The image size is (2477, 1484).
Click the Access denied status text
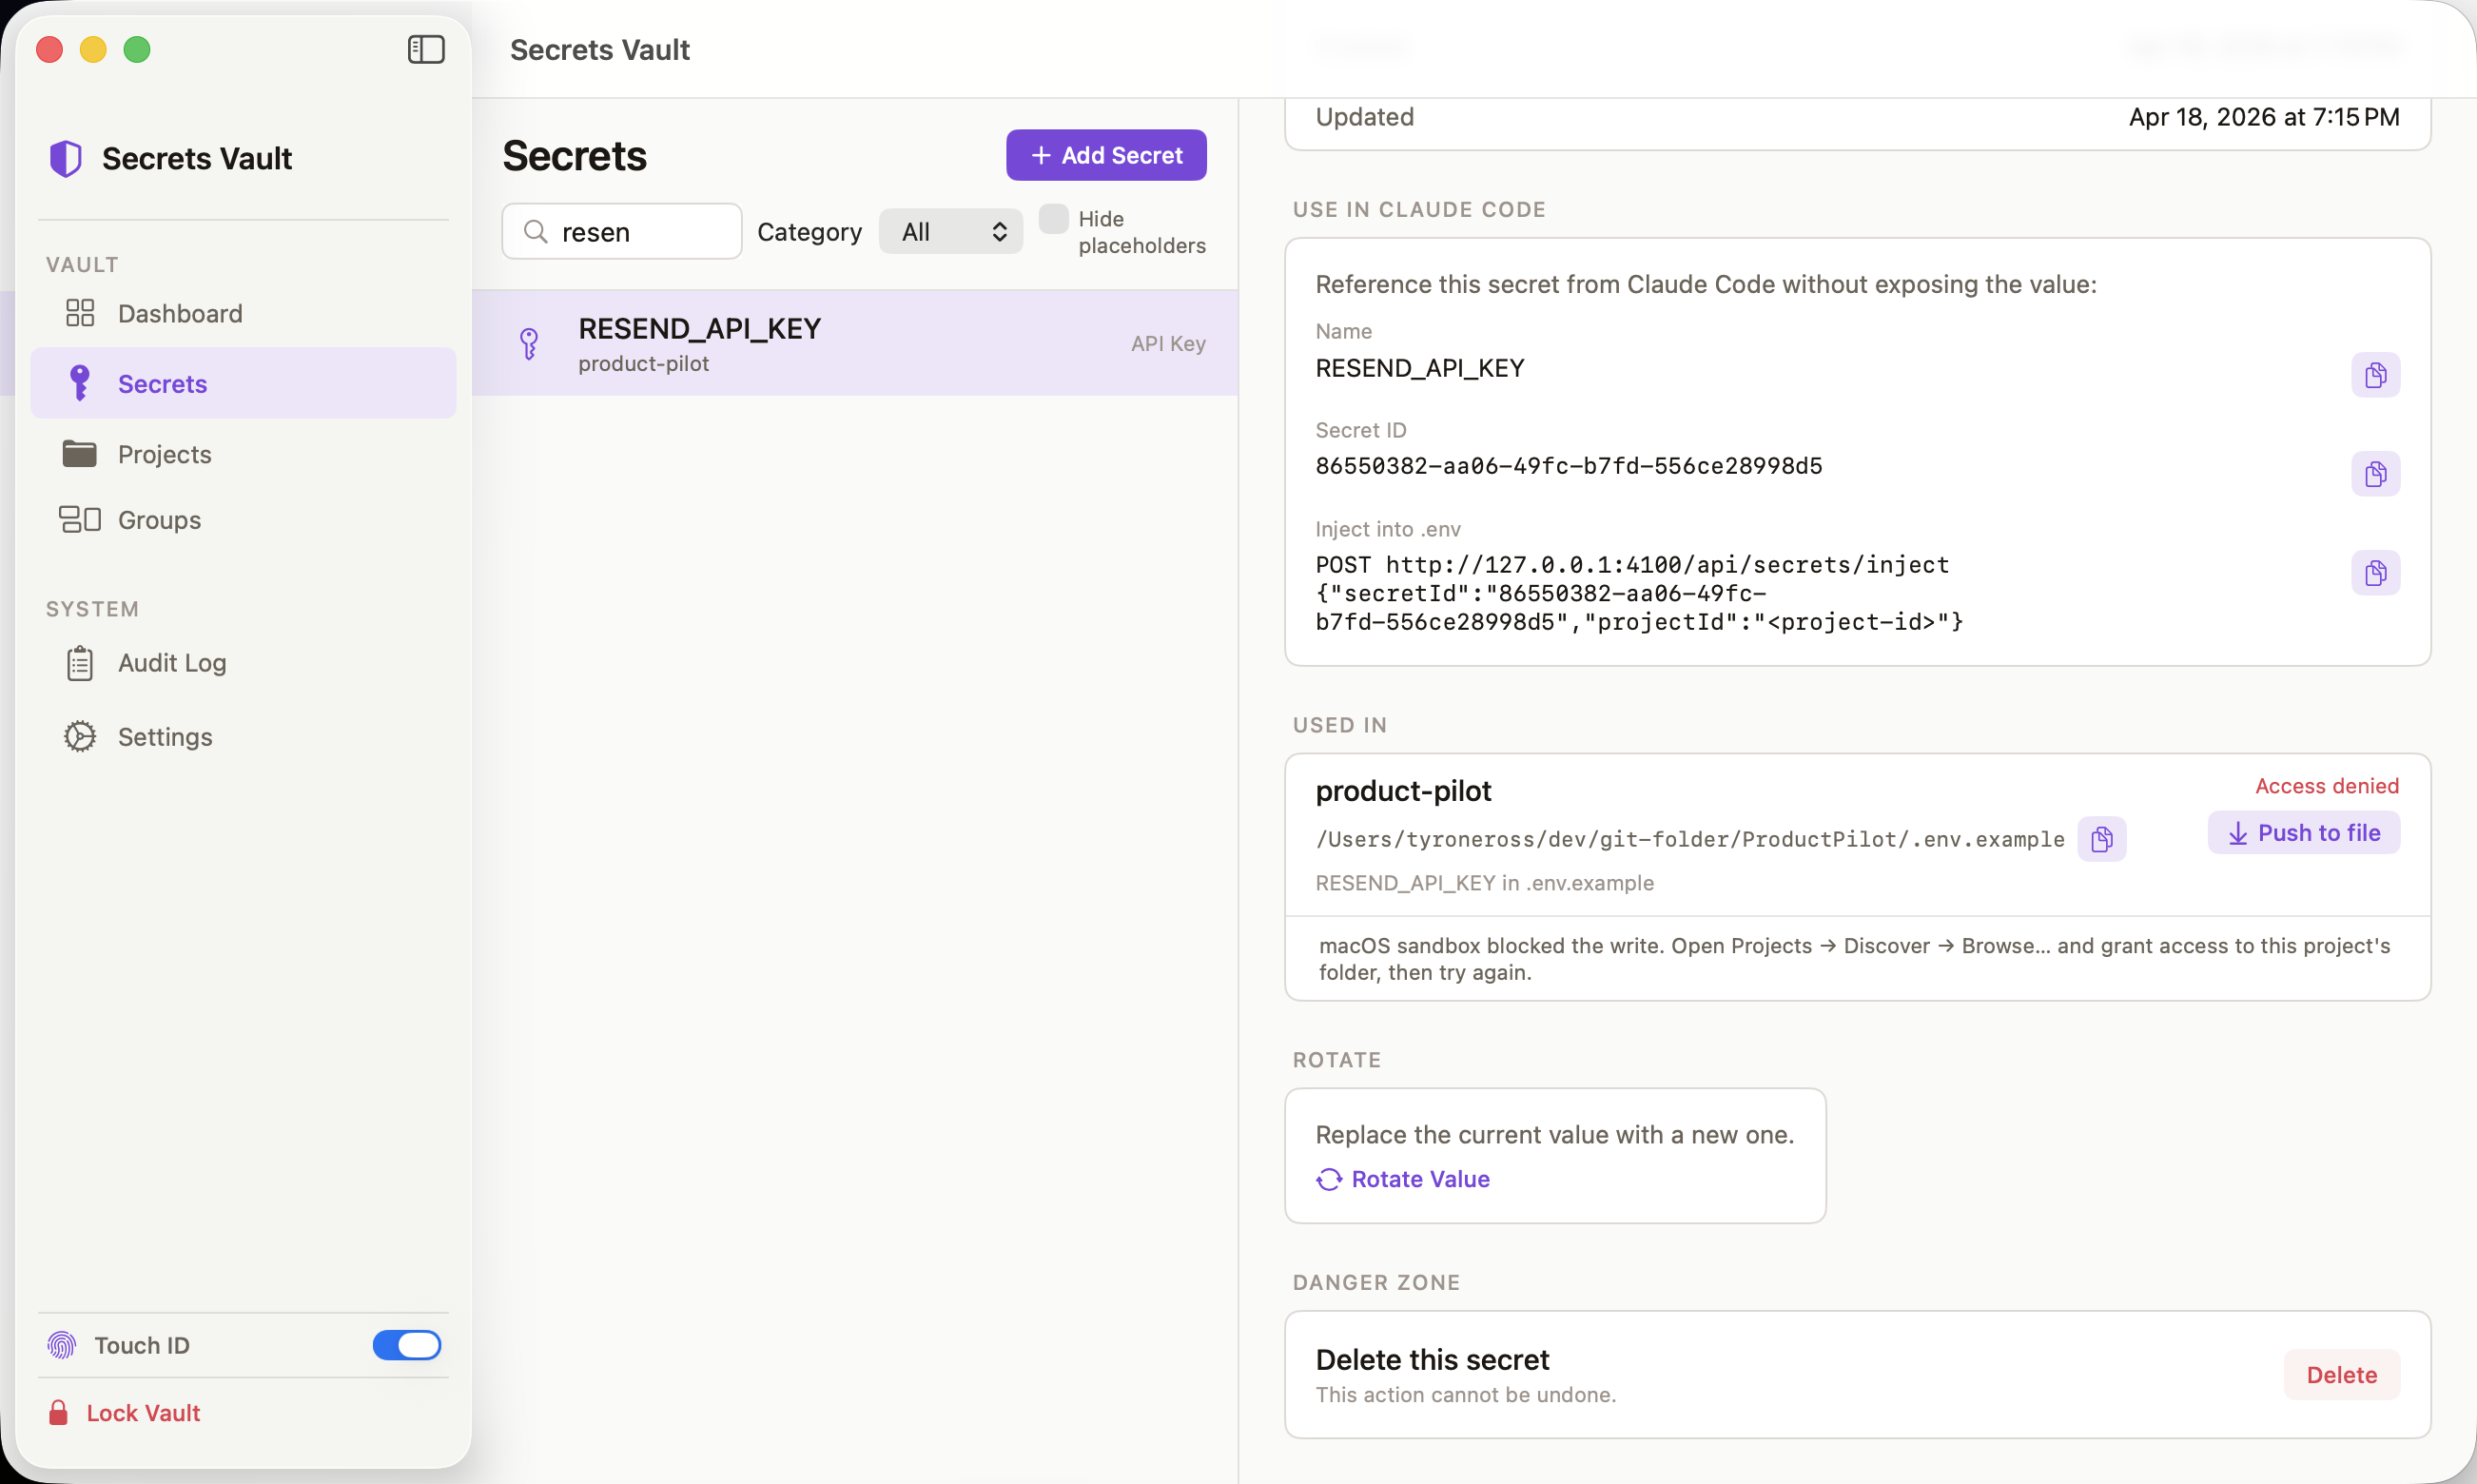(2327, 786)
